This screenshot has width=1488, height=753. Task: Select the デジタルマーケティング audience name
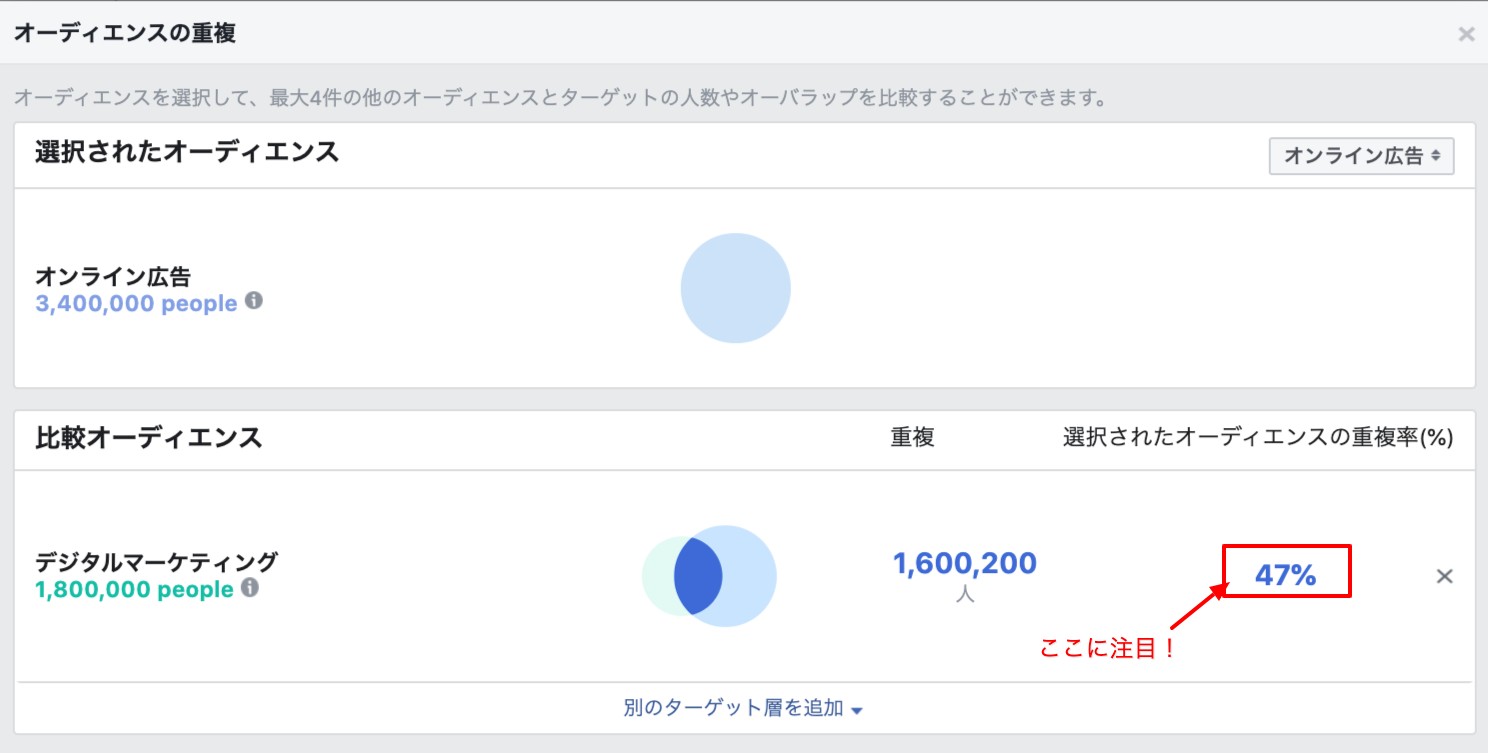tap(156, 562)
